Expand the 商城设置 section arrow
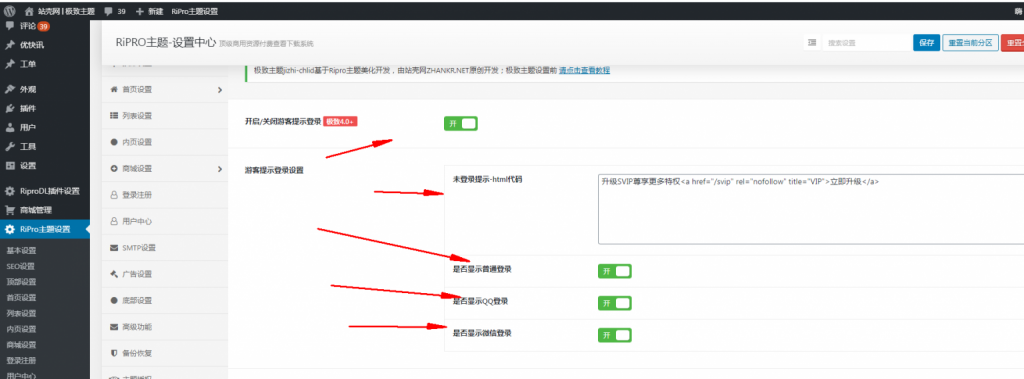This screenshot has height=379, width=1024. pyautogui.click(x=219, y=169)
